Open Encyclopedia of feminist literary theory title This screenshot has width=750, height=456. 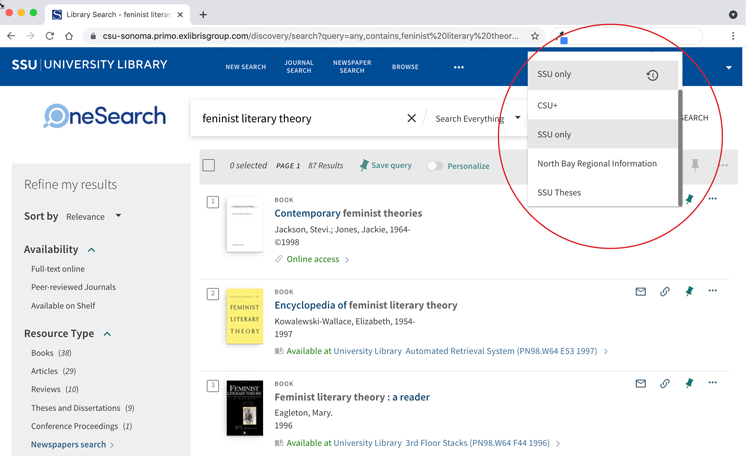pos(366,305)
